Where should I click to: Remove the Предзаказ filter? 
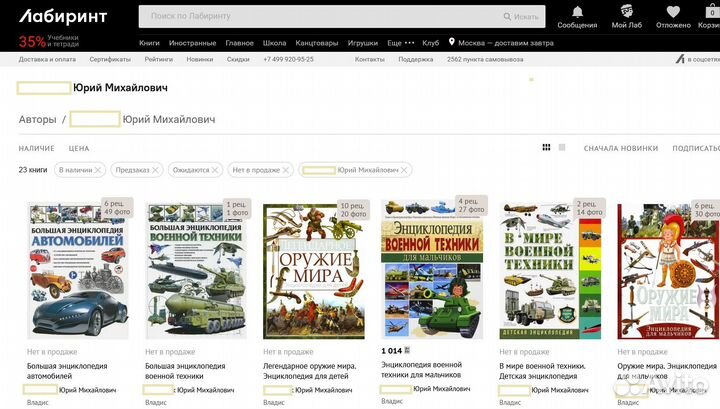tap(155, 170)
